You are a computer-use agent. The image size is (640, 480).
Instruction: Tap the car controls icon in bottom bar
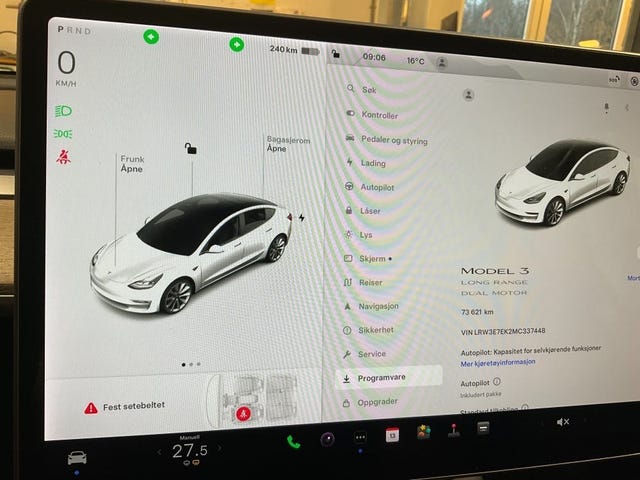point(77,458)
